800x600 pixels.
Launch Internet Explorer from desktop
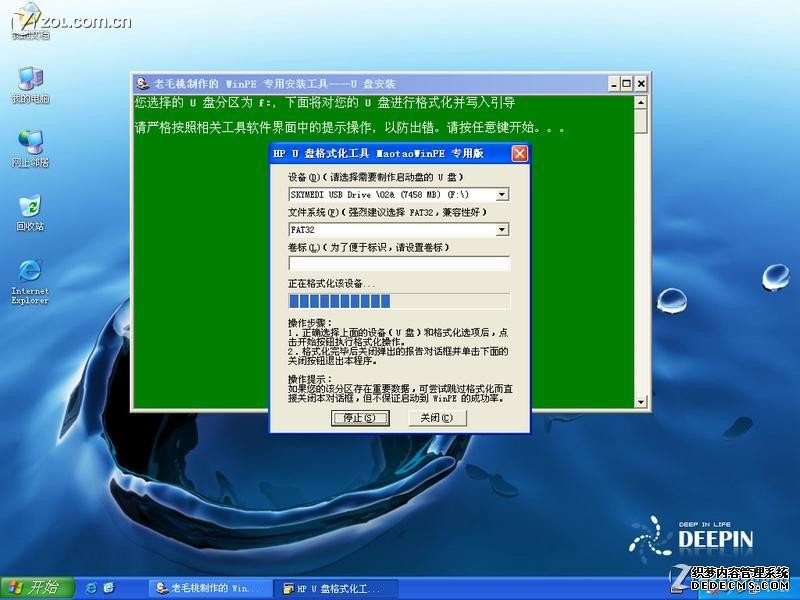(x=30, y=282)
